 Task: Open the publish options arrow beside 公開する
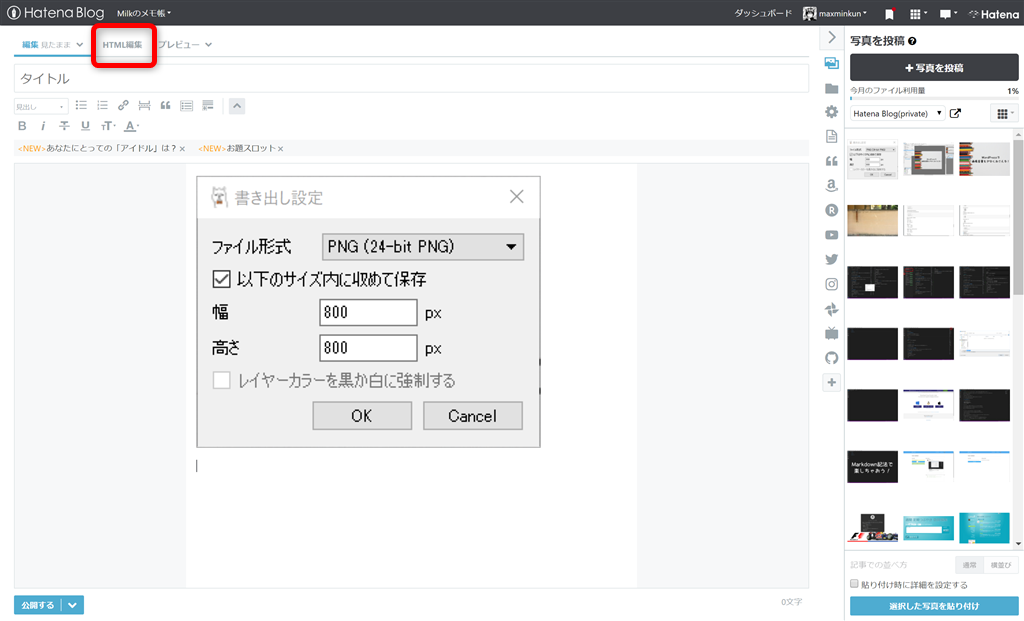pos(72,605)
